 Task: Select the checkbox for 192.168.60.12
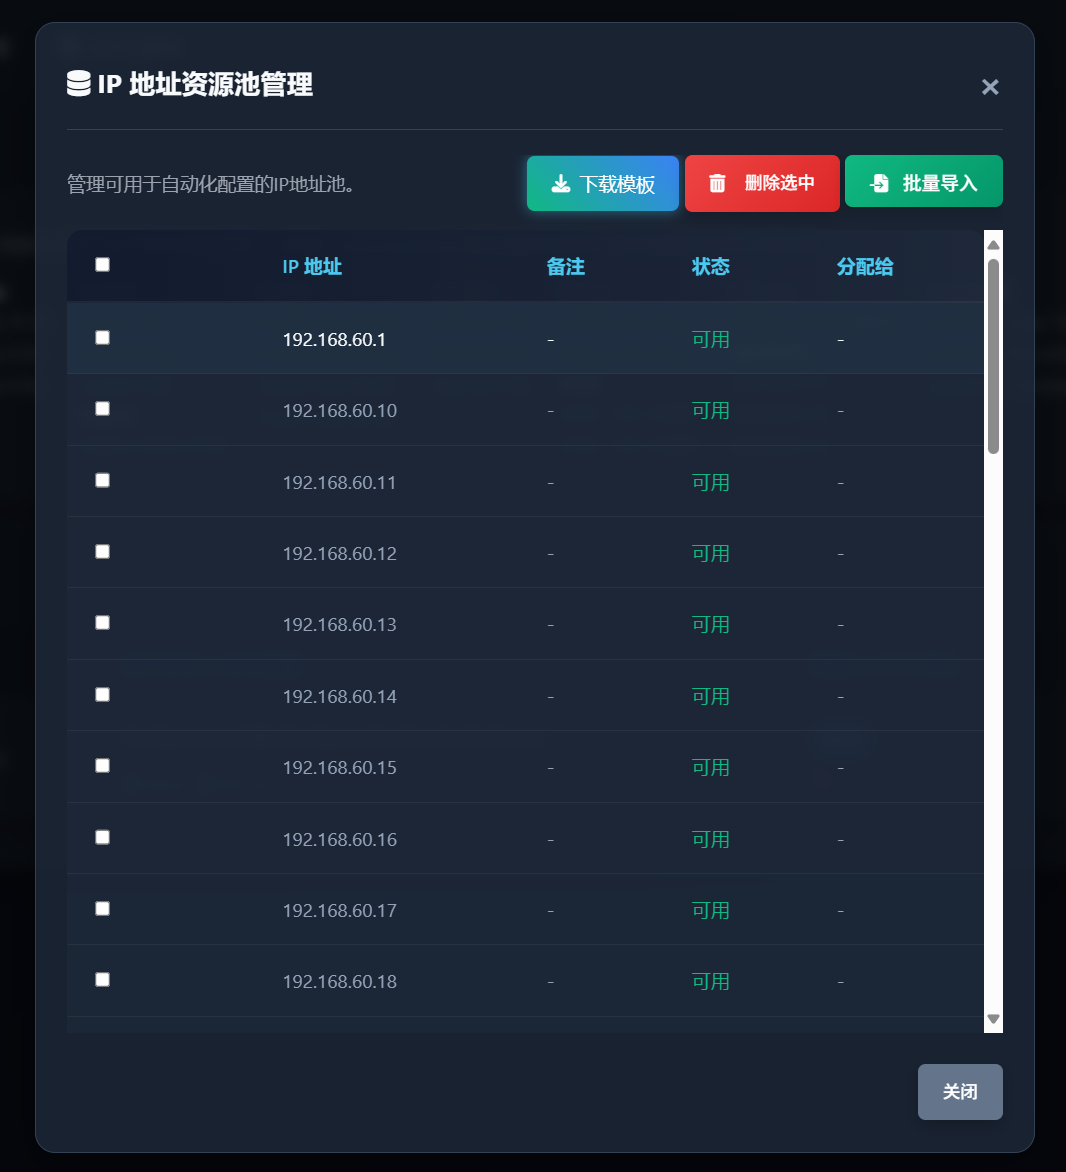(102, 552)
